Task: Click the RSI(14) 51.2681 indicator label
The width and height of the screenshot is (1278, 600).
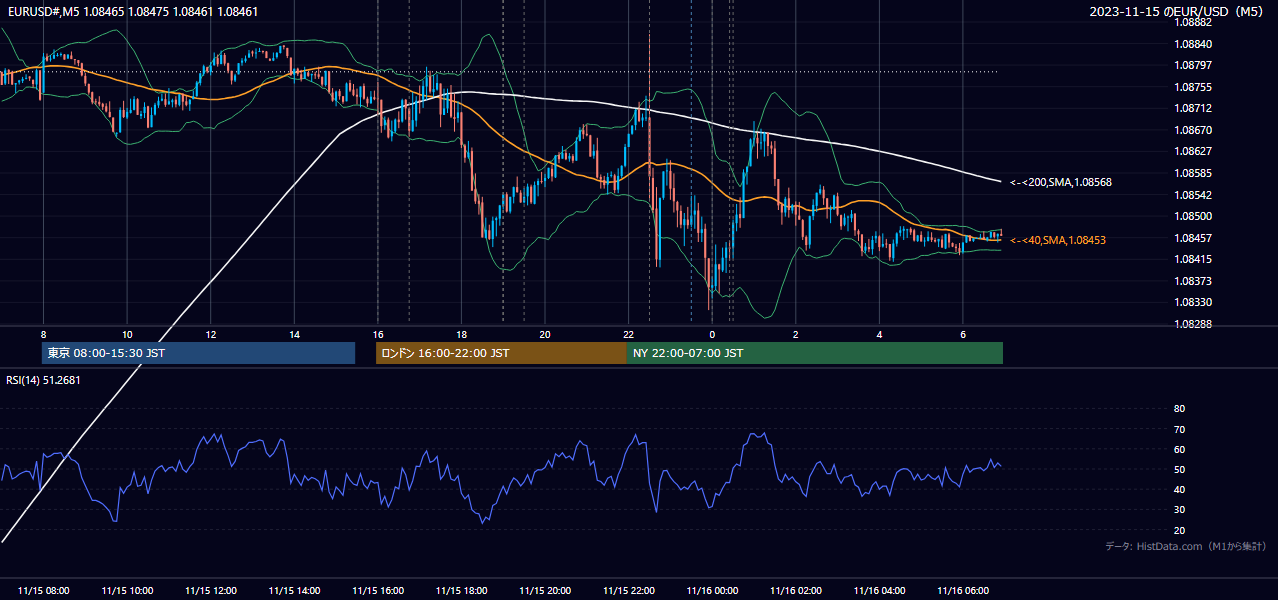Action: [x=44, y=380]
